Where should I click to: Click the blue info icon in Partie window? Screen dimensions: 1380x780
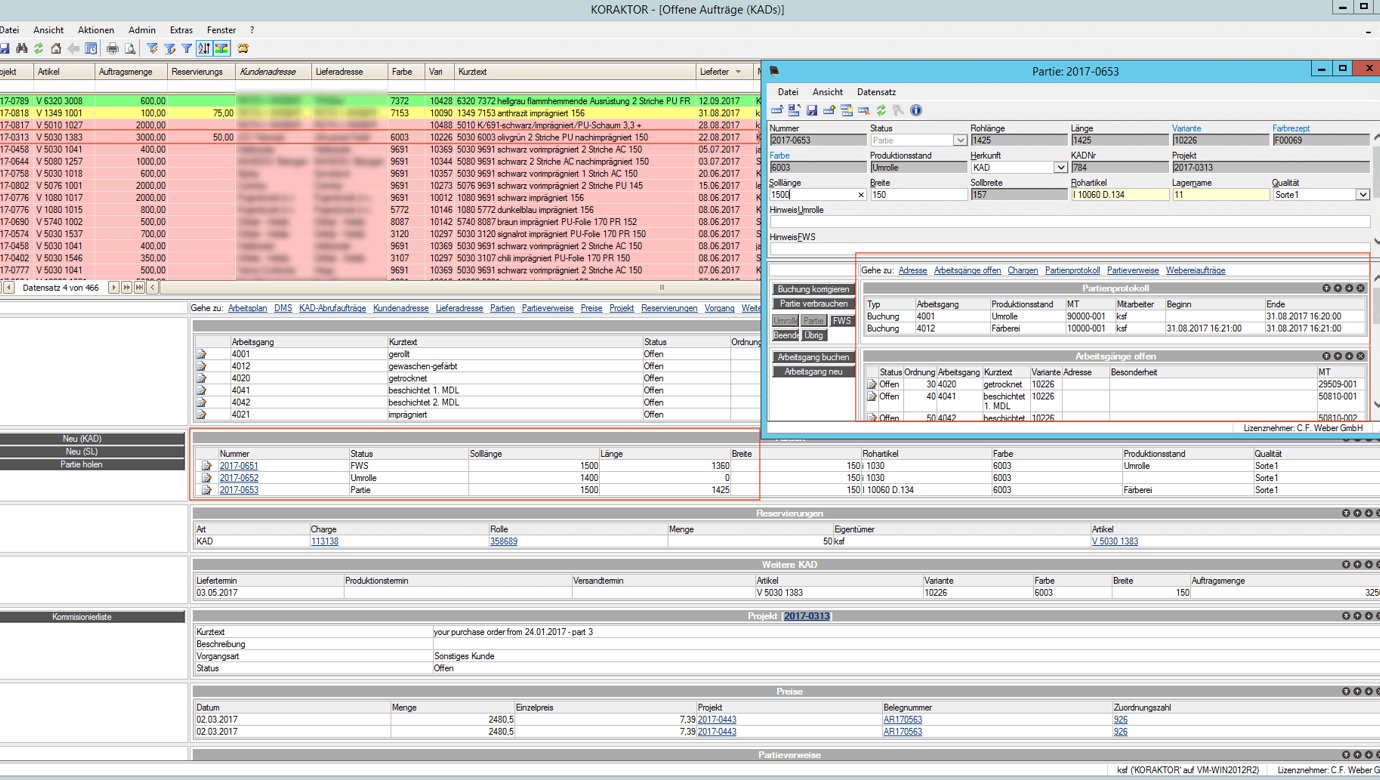915,110
